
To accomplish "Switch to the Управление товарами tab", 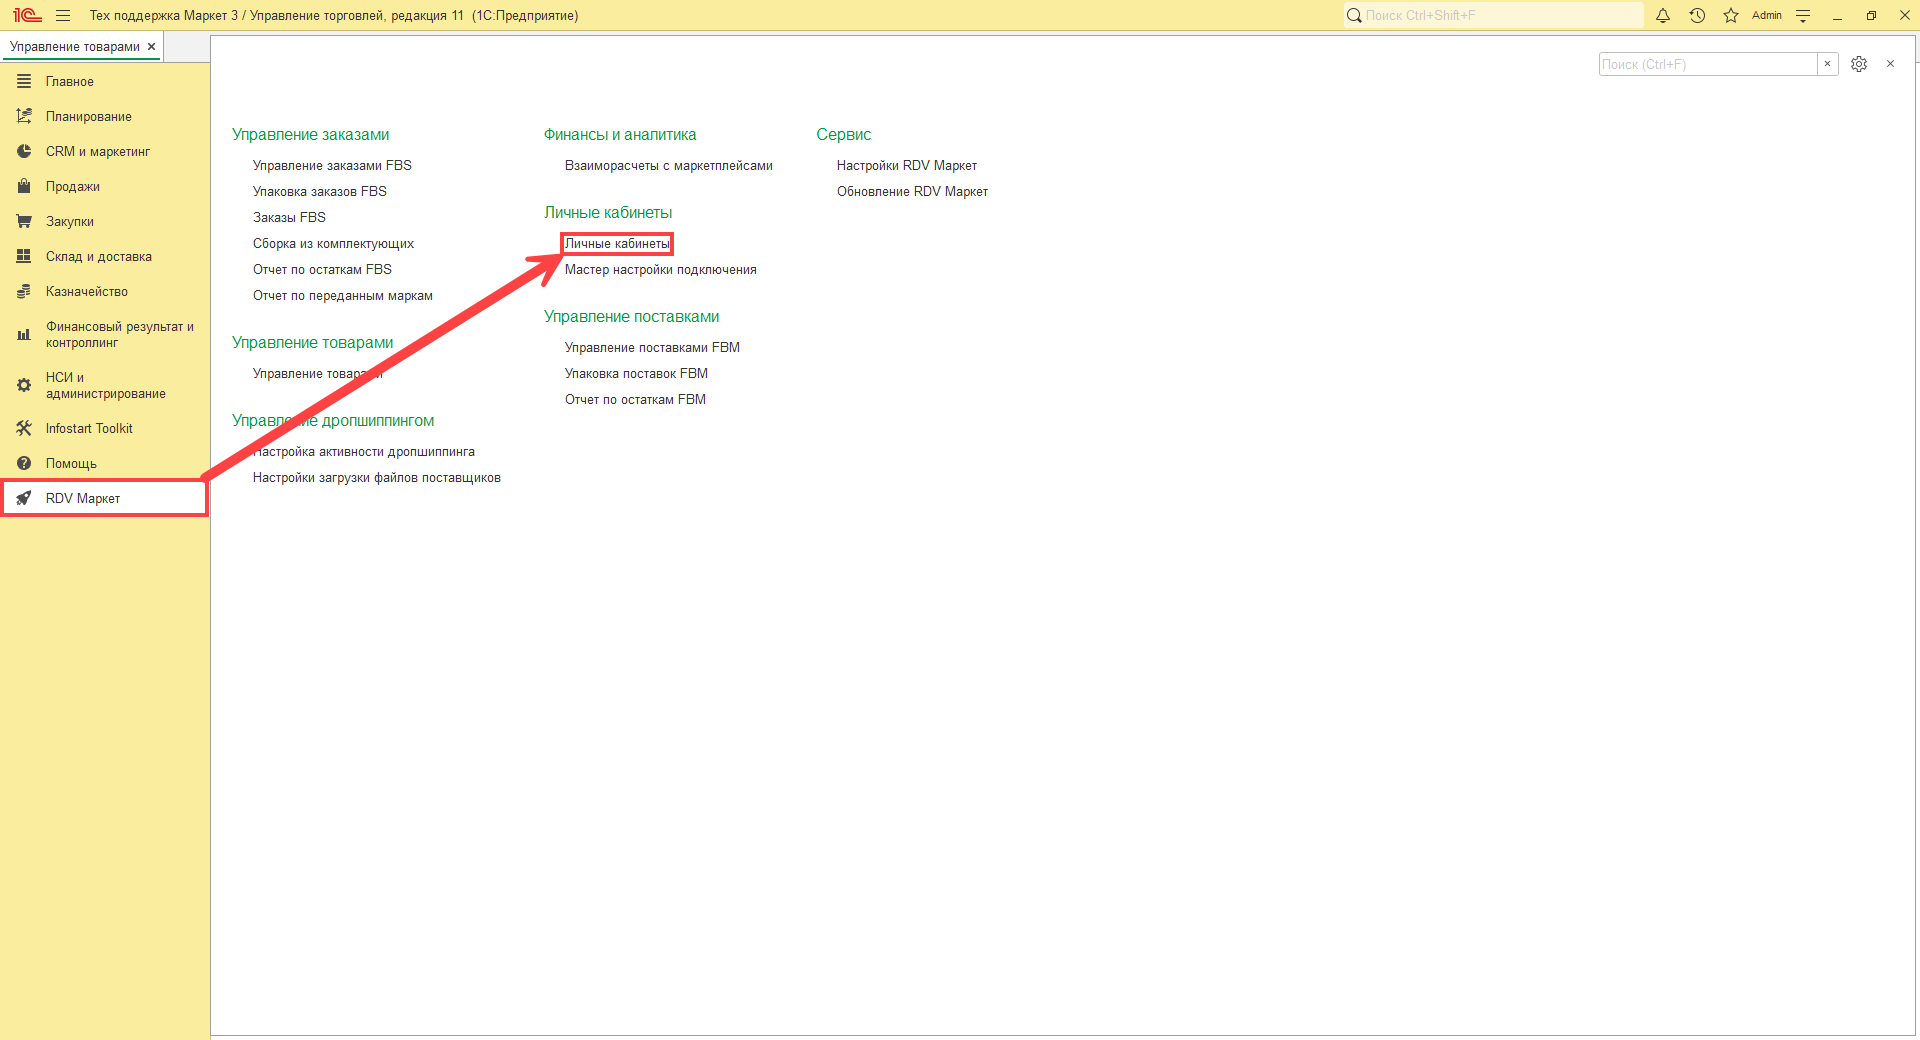I will 75,47.
